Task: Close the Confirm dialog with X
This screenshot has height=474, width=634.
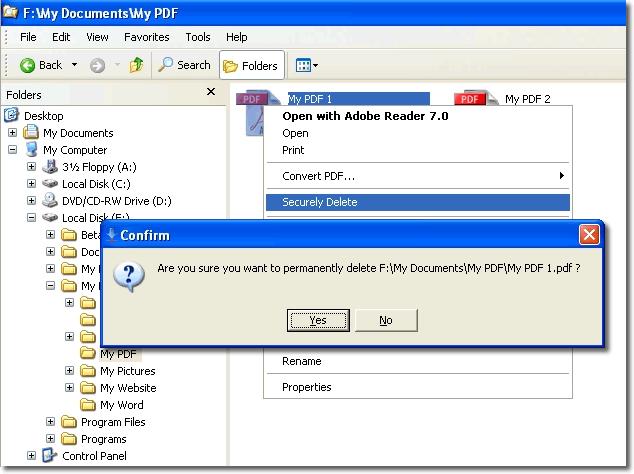Action: (589, 235)
